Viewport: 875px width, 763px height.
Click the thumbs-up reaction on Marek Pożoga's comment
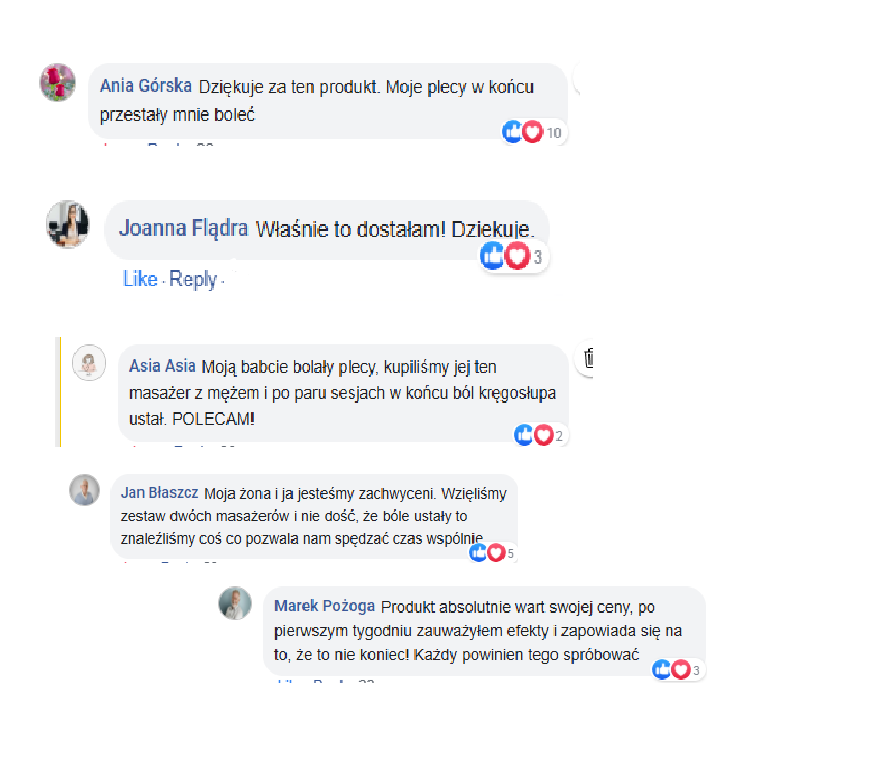[662, 669]
